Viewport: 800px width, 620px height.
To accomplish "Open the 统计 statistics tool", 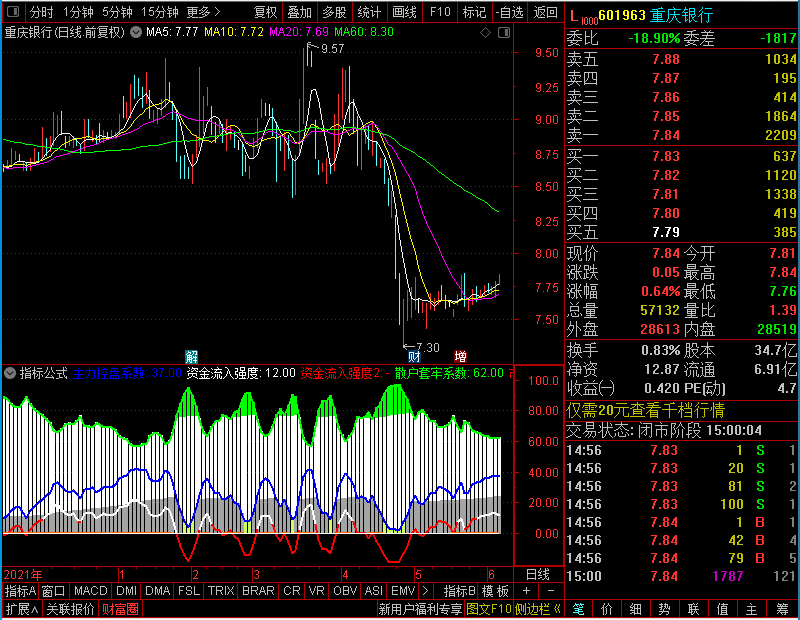I will tap(369, 12).
